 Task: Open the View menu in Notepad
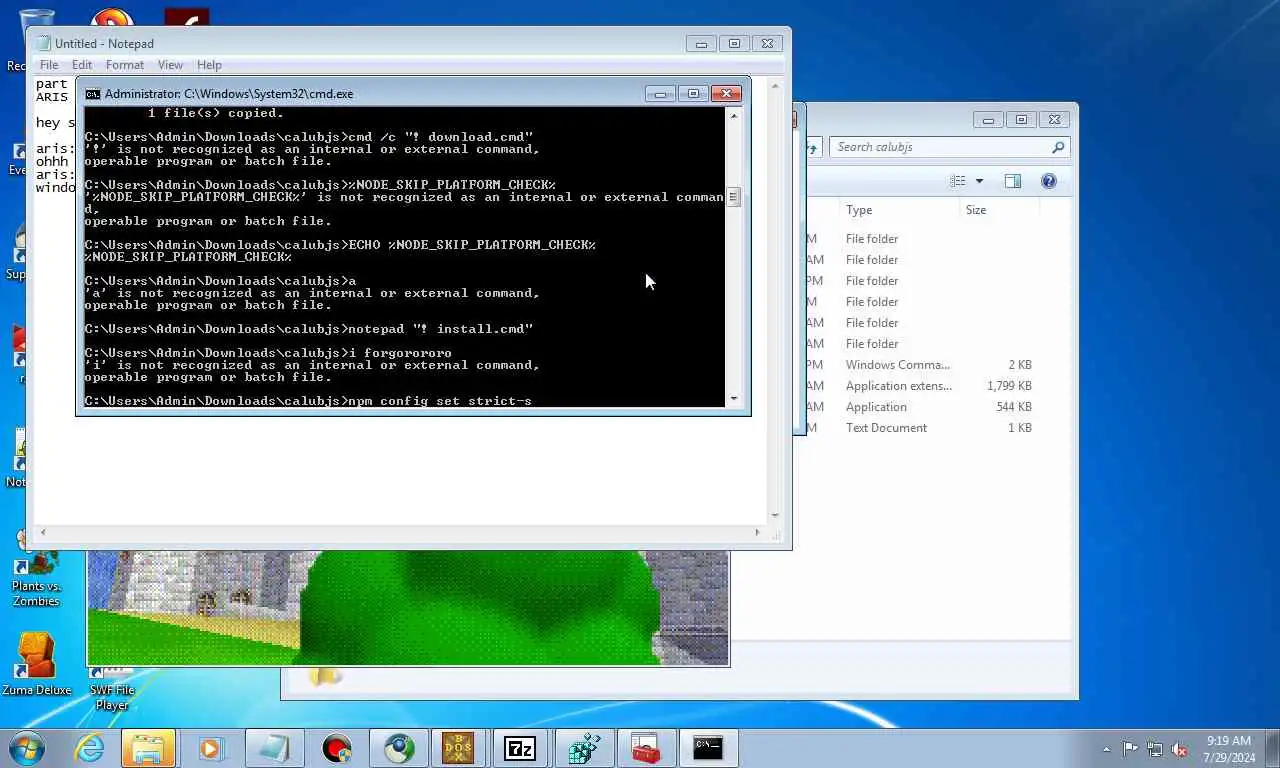[170, 65]
